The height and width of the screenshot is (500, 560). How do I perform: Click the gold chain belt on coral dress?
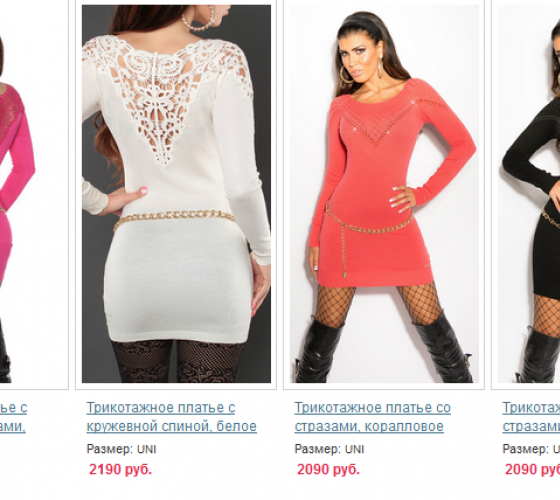click(368, 223)
